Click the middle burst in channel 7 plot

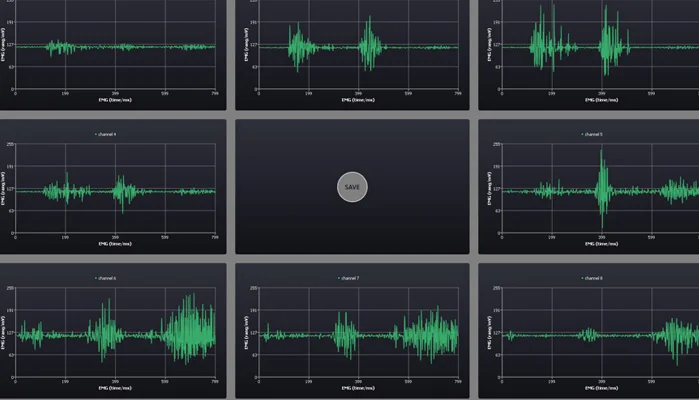[x=345, y=334]
